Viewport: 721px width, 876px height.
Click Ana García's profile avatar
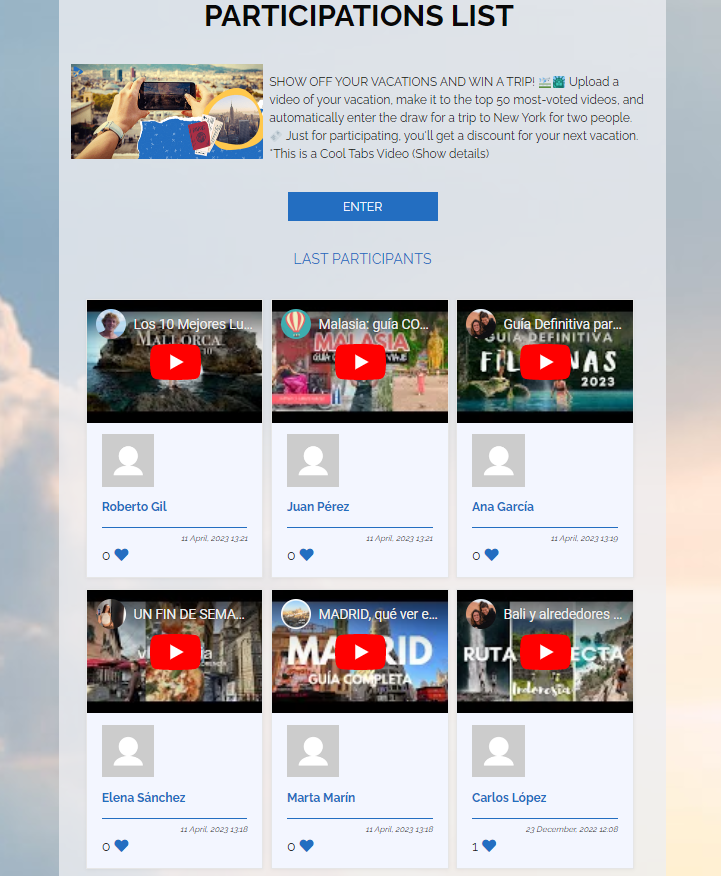[498, 461]
